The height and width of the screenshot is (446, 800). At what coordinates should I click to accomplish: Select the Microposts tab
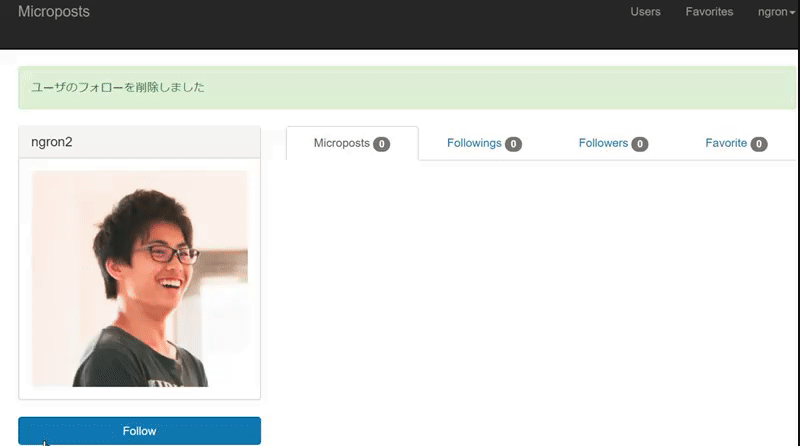click(x=352, y=143)
